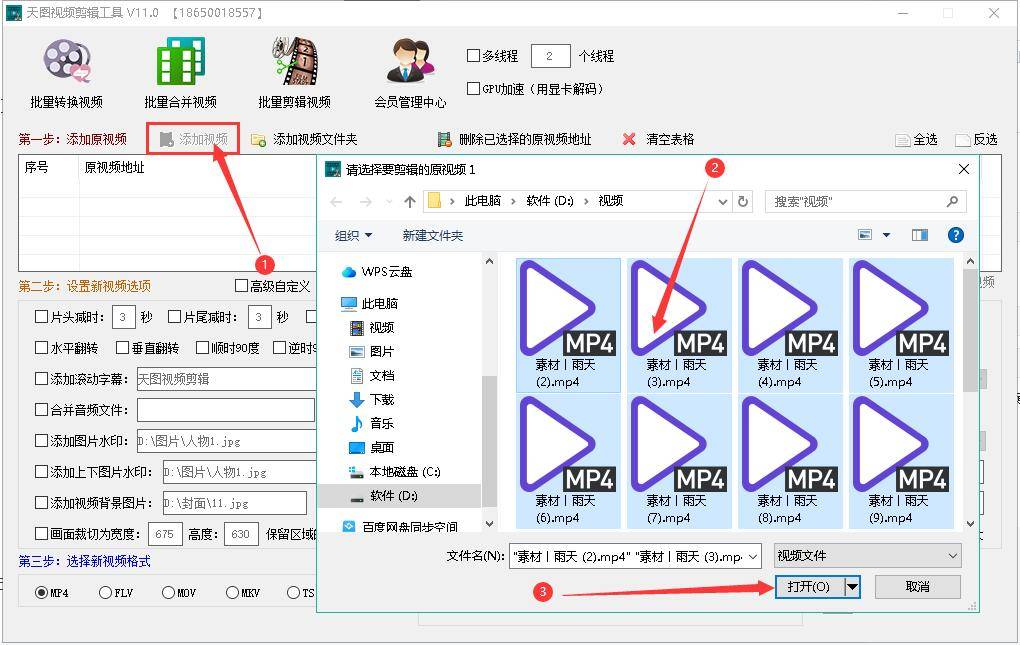Expand the arrow beside 打开 button

[852, 587]
